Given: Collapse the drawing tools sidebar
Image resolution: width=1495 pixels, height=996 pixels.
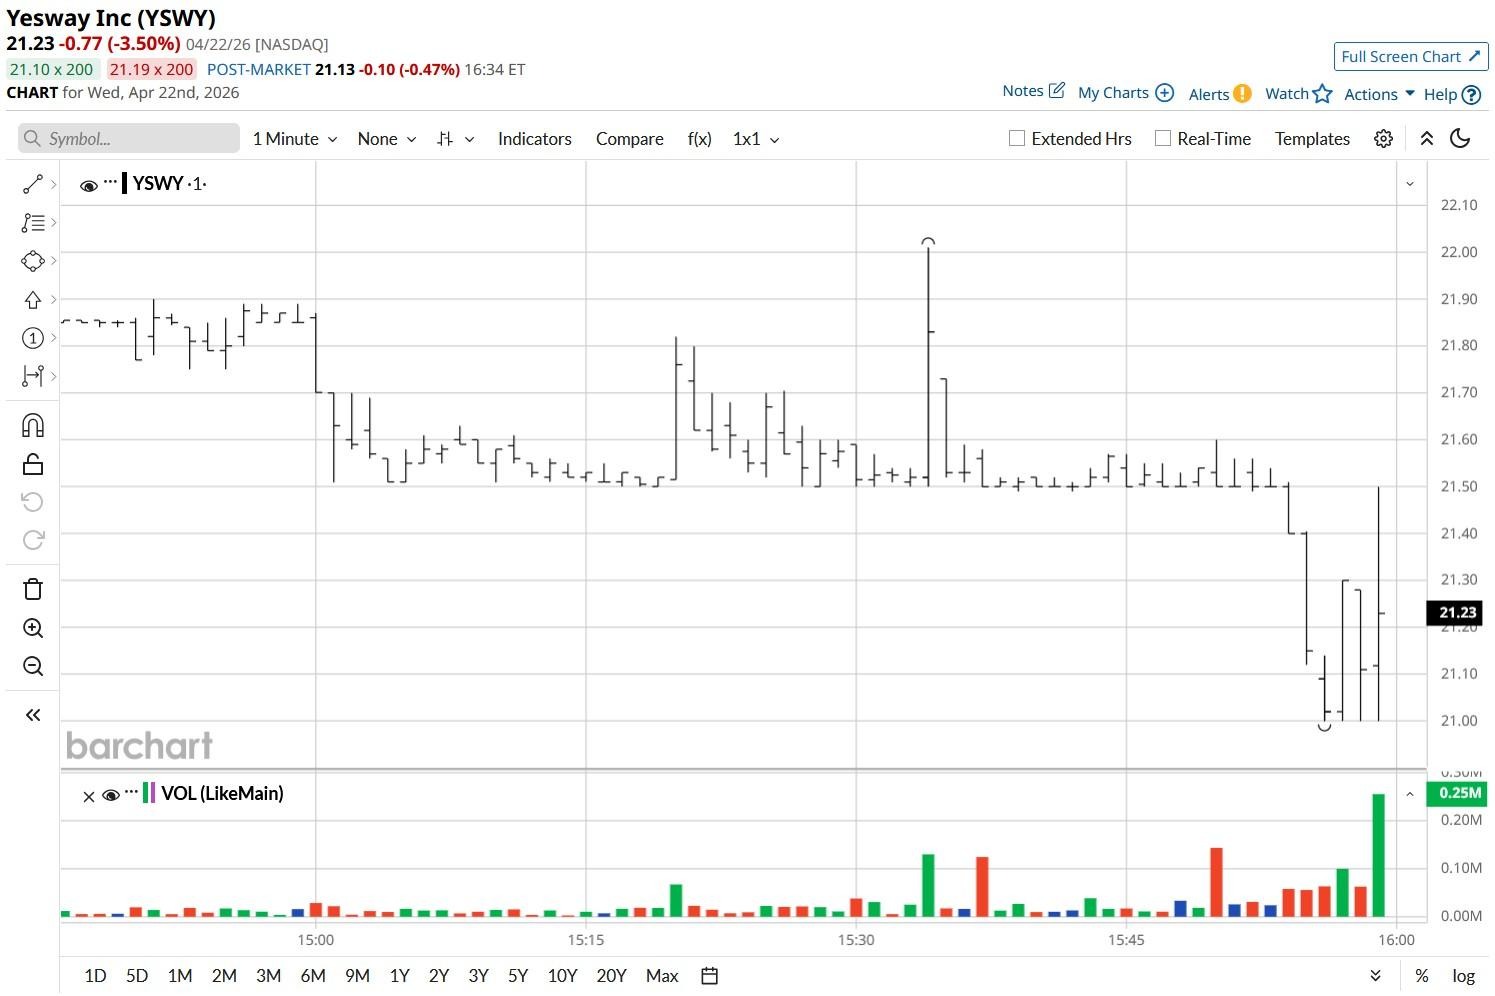Looking at the screenshot, I should tap(33, 715).
